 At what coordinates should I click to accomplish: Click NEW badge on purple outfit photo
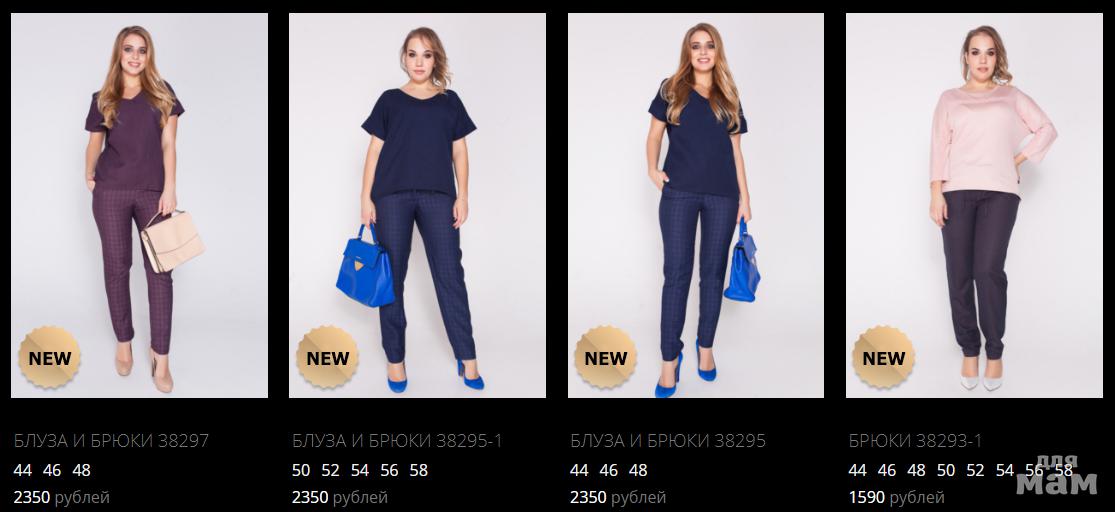pyautogui.click(x=50, y=358)
